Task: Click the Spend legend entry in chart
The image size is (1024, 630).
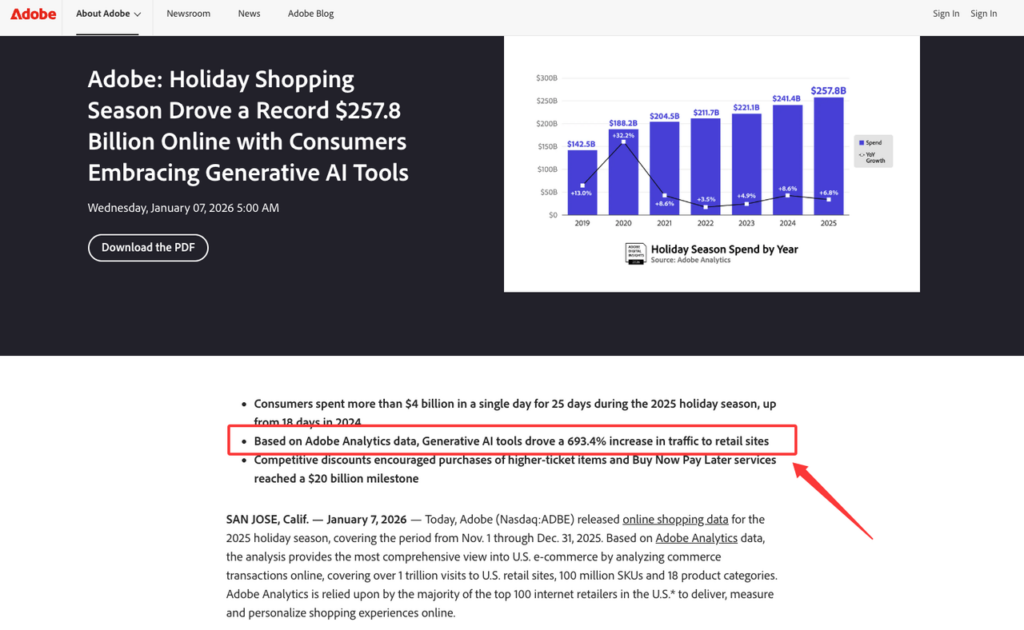Action: click(x=871, y=142)
